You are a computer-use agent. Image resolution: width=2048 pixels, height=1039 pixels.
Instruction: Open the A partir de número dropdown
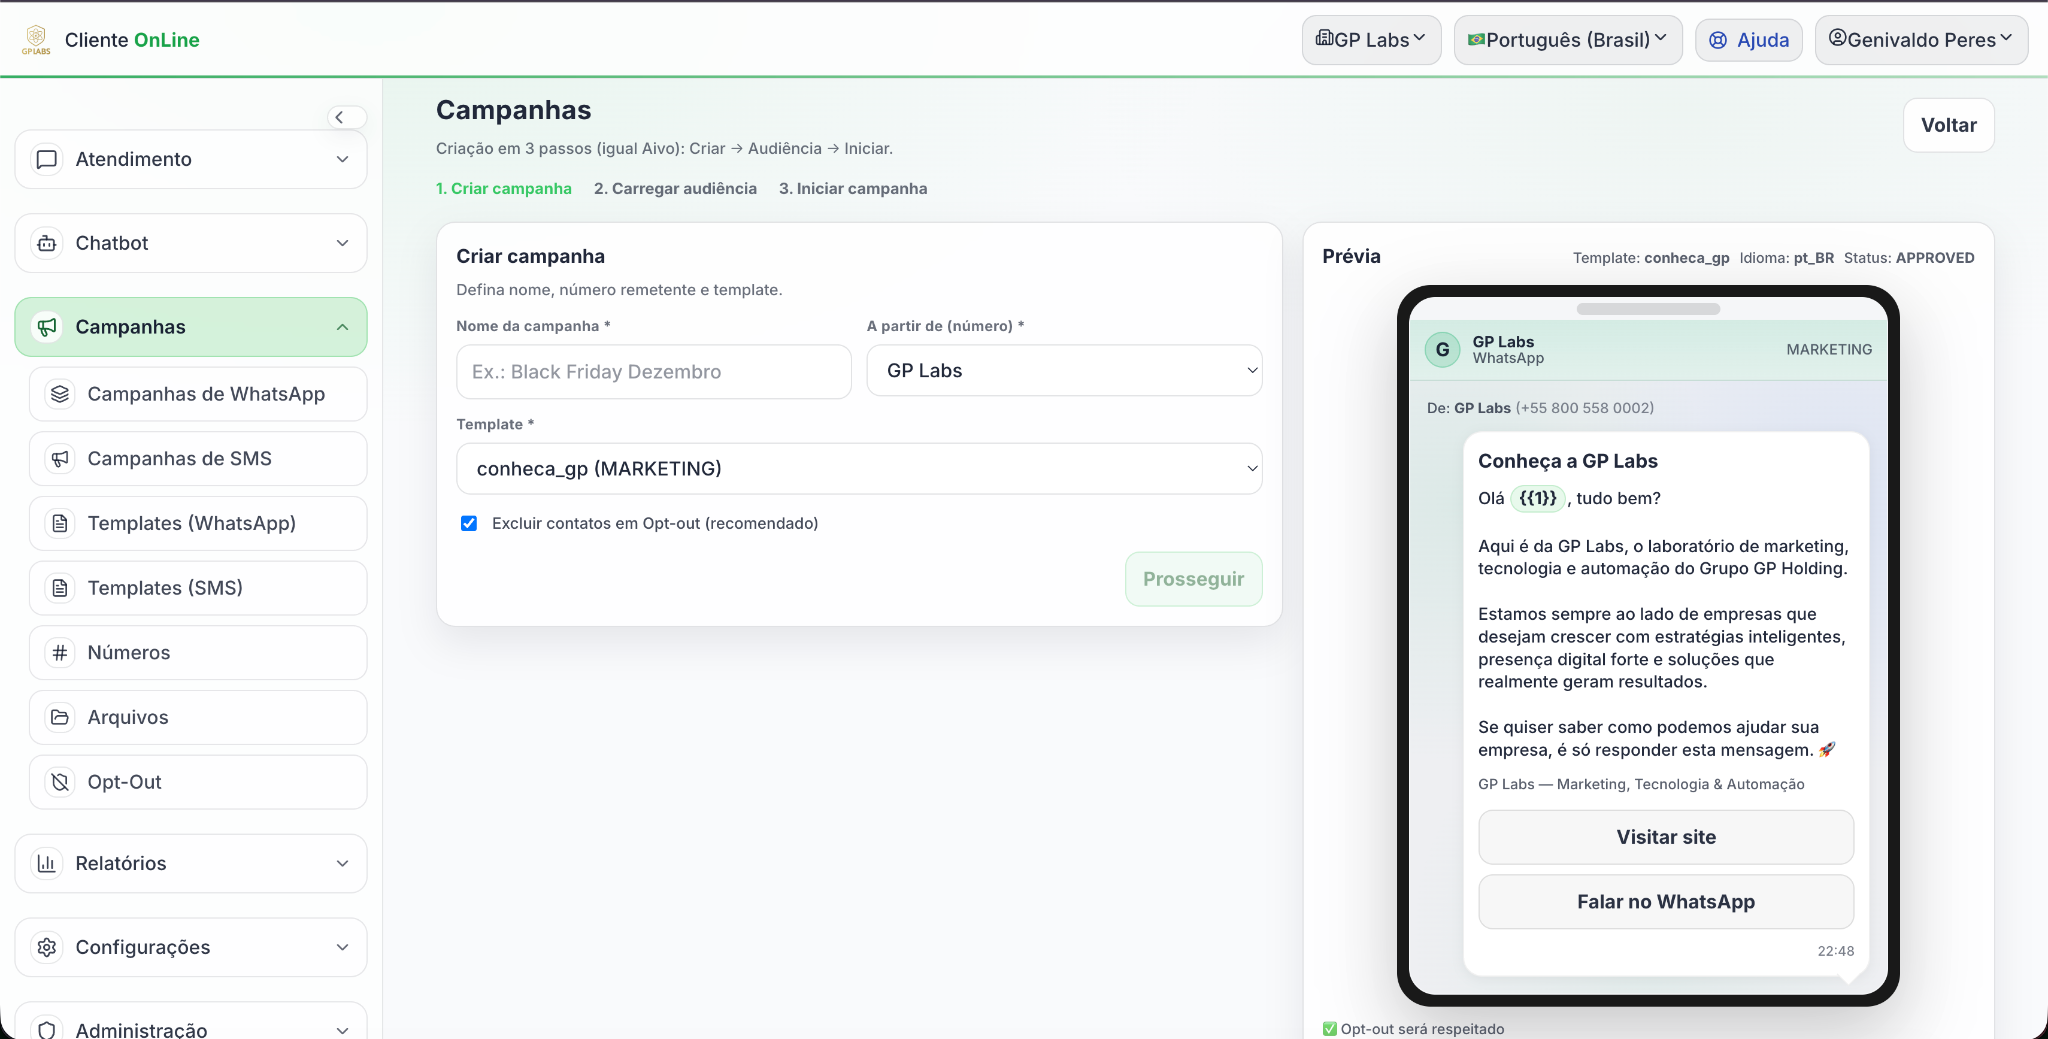(x=1064, y=371)
